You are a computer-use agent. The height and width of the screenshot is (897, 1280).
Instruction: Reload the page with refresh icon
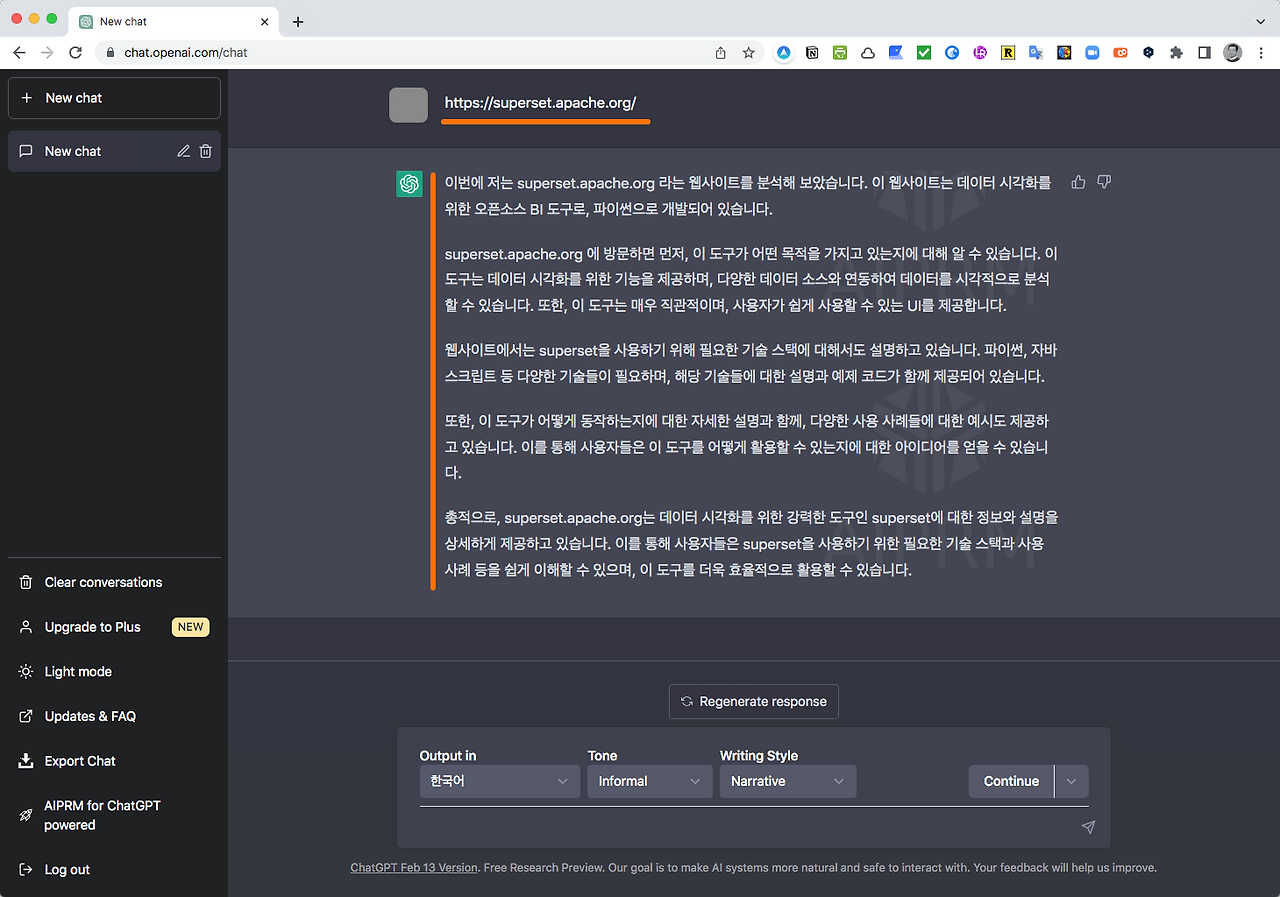(75, 52)
